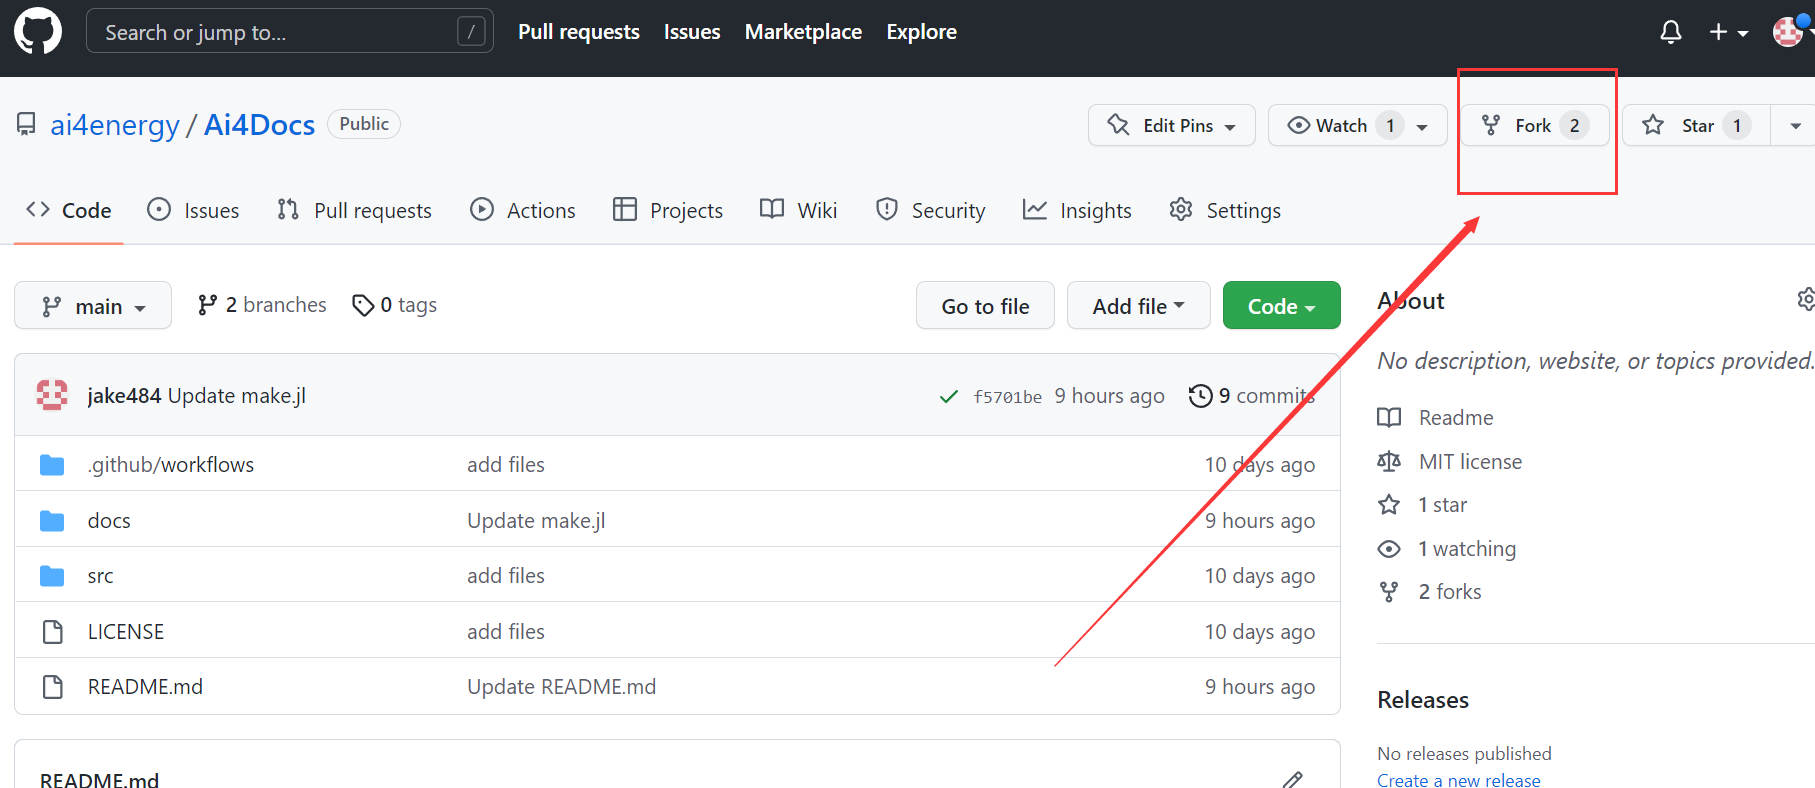Screen dimensions: 1815x788
Task: Click the GitHub Octocat logo
Action: click(x=38, y=31)
